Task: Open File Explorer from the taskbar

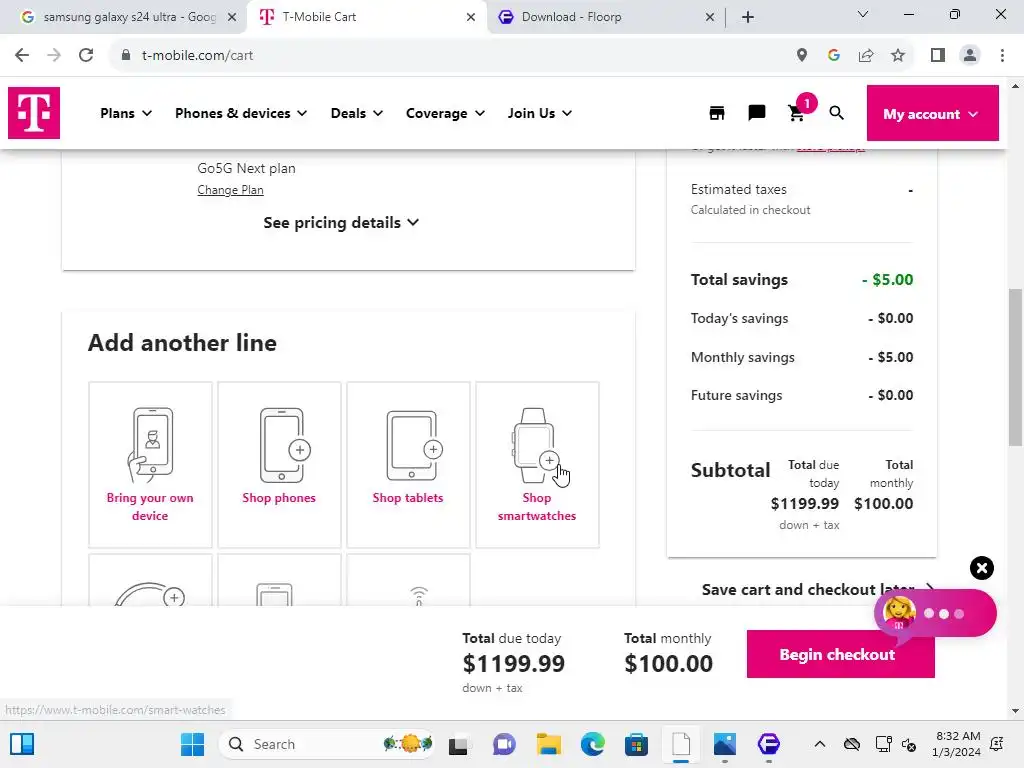Action: pyautogui.click(x=548, y=744)
